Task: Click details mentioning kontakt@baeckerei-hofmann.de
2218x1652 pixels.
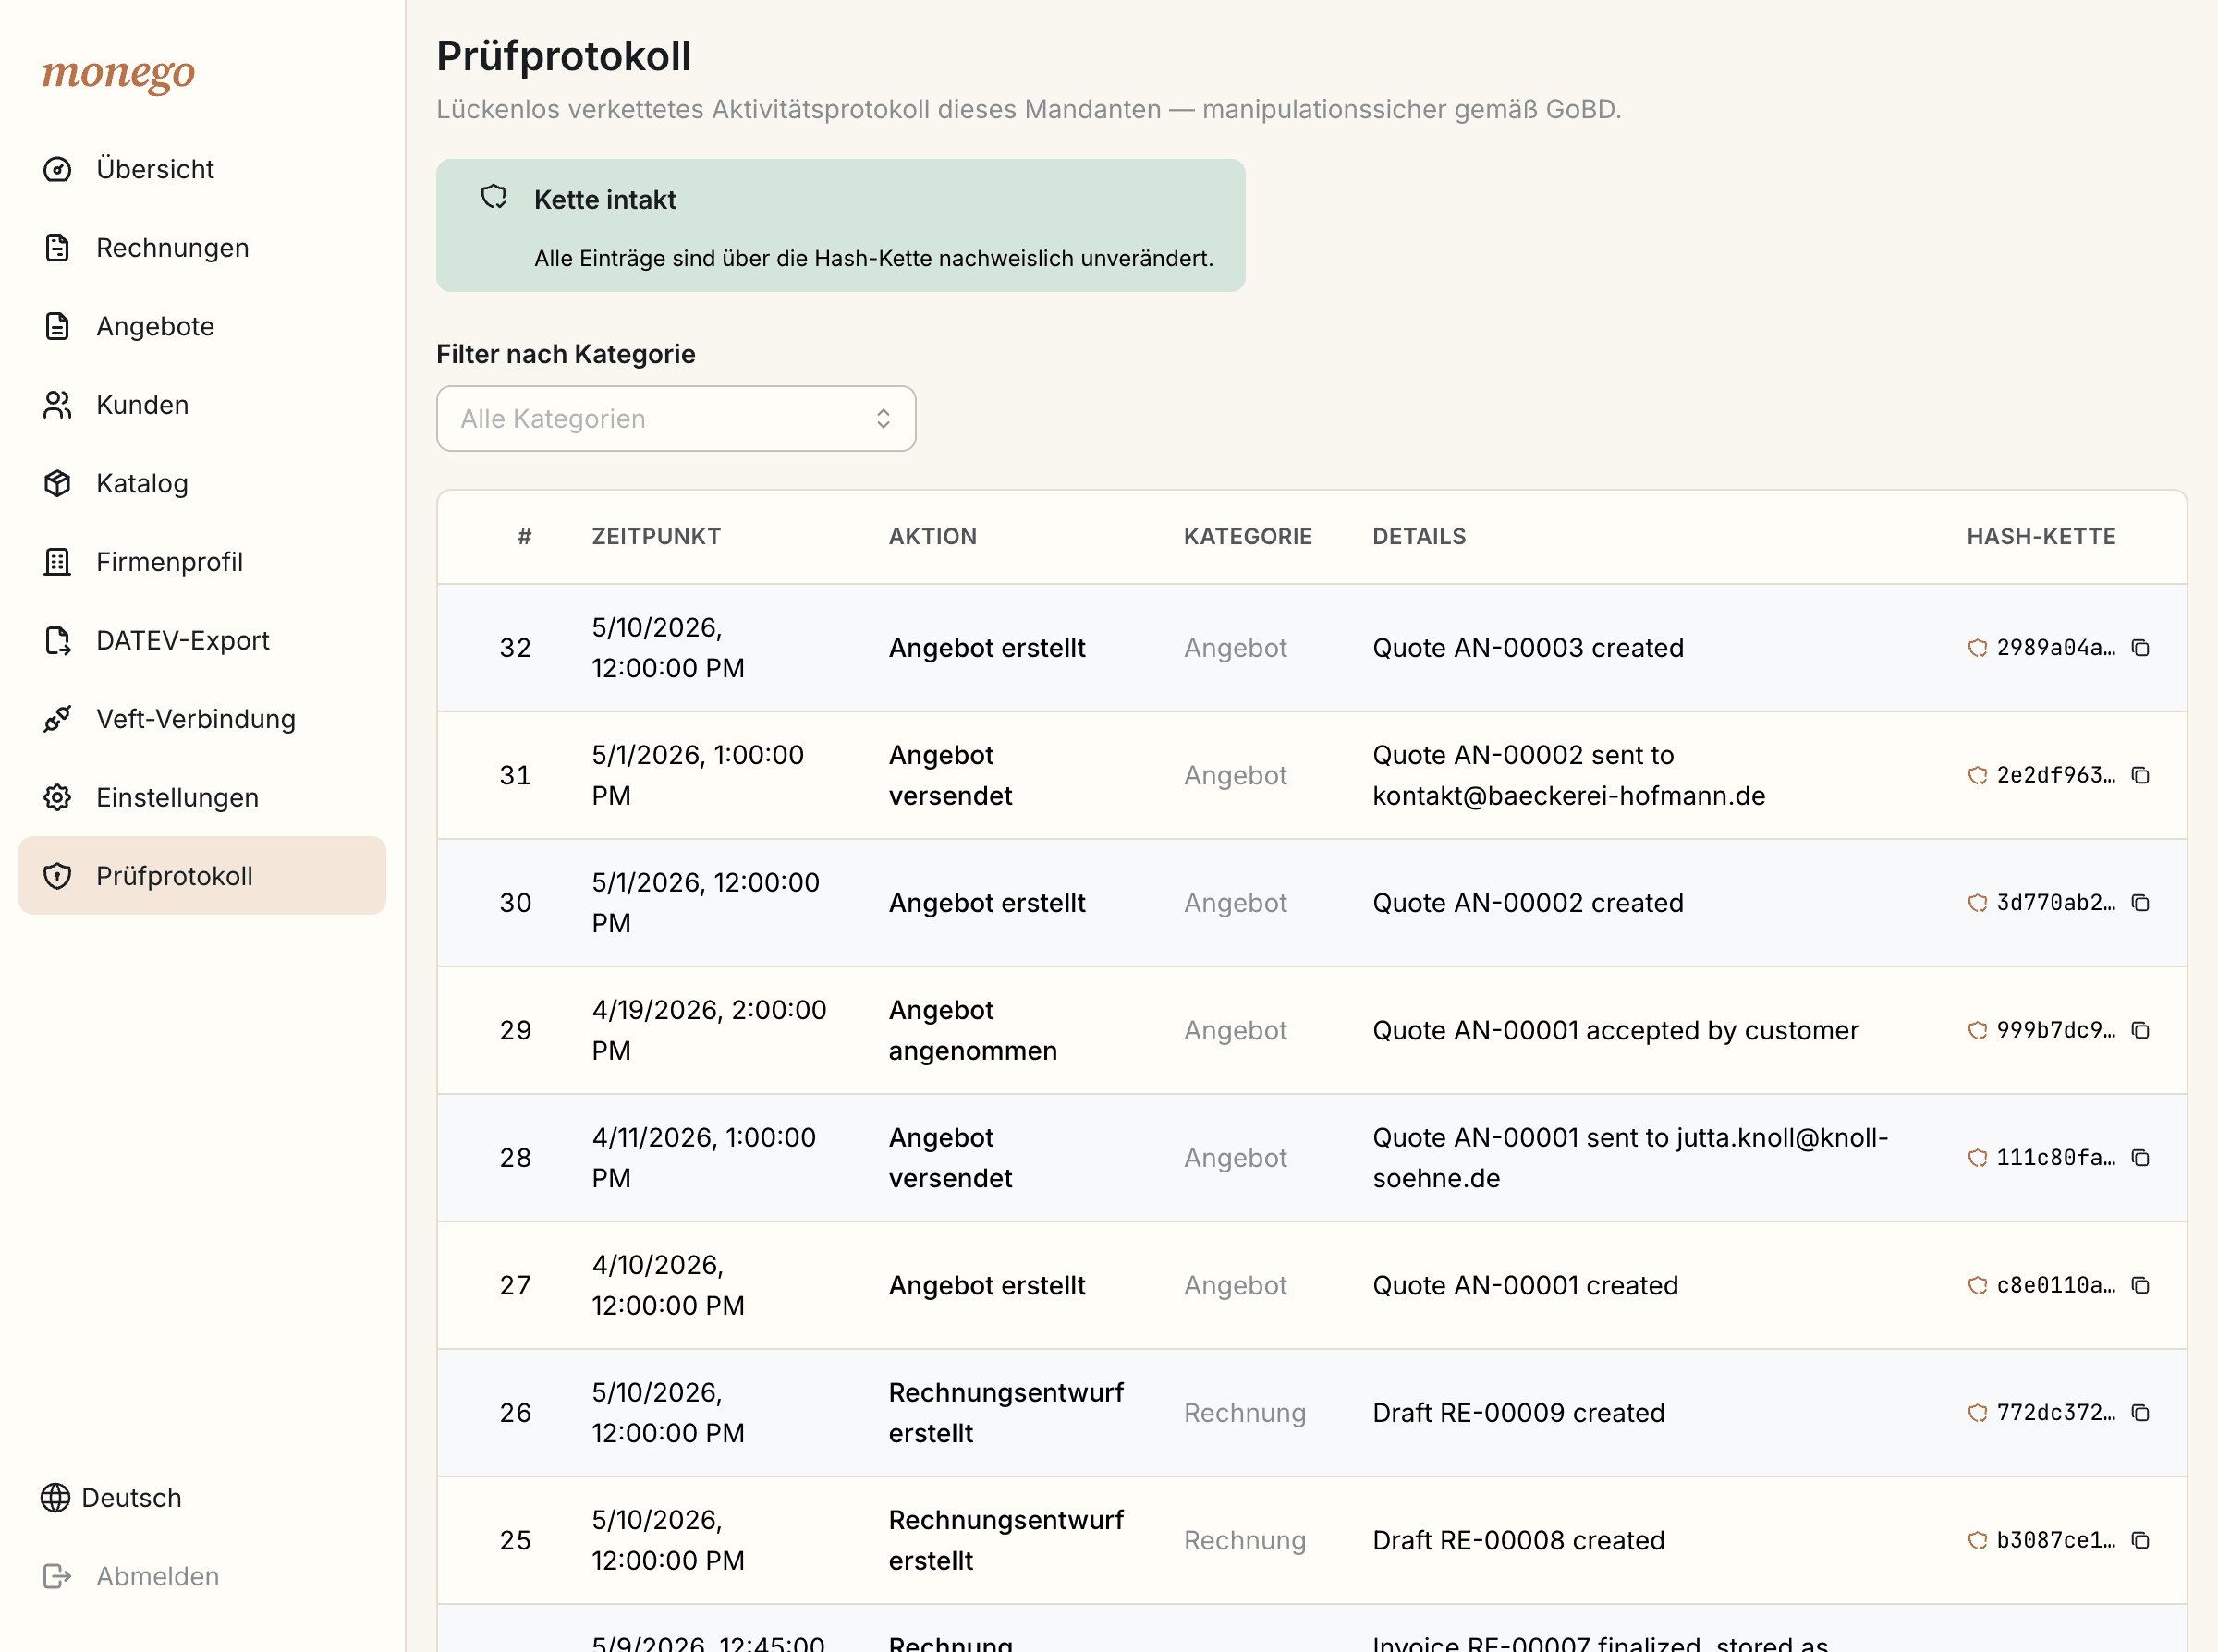Action: click(x=1569, y=775)
